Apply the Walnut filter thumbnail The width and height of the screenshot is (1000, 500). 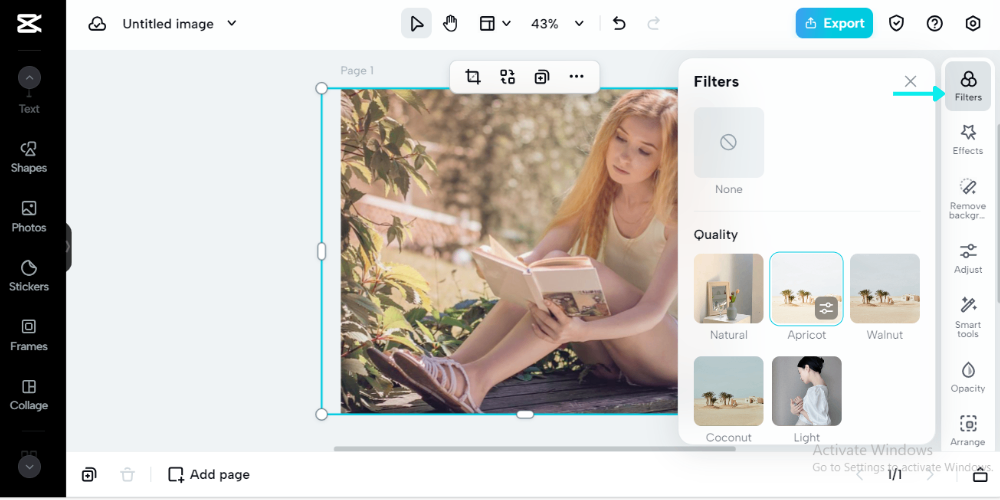point(885,289)
